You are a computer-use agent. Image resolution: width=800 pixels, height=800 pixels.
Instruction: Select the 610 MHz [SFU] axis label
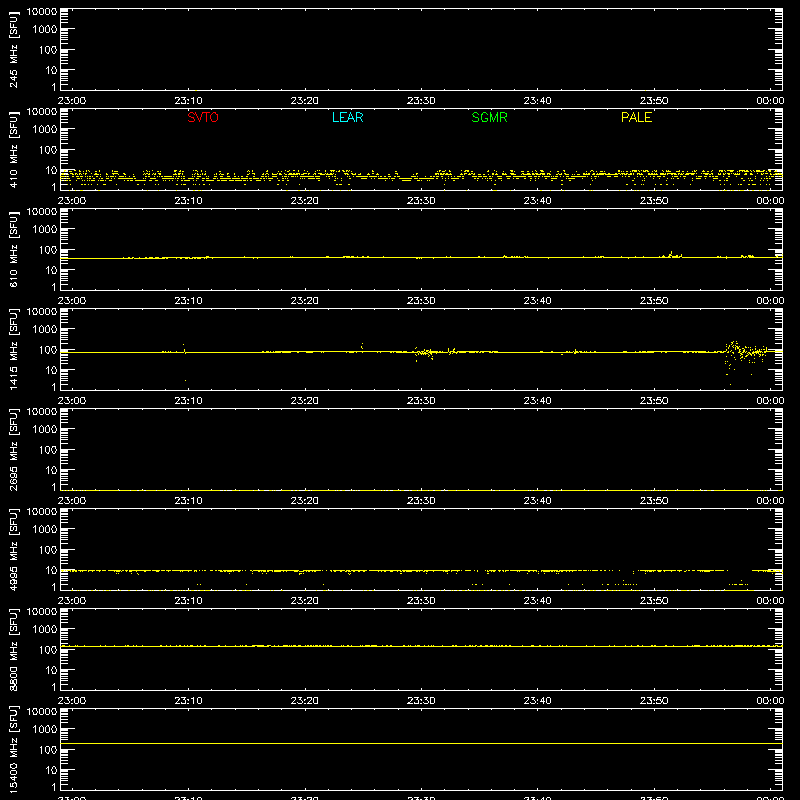(14, 250)
